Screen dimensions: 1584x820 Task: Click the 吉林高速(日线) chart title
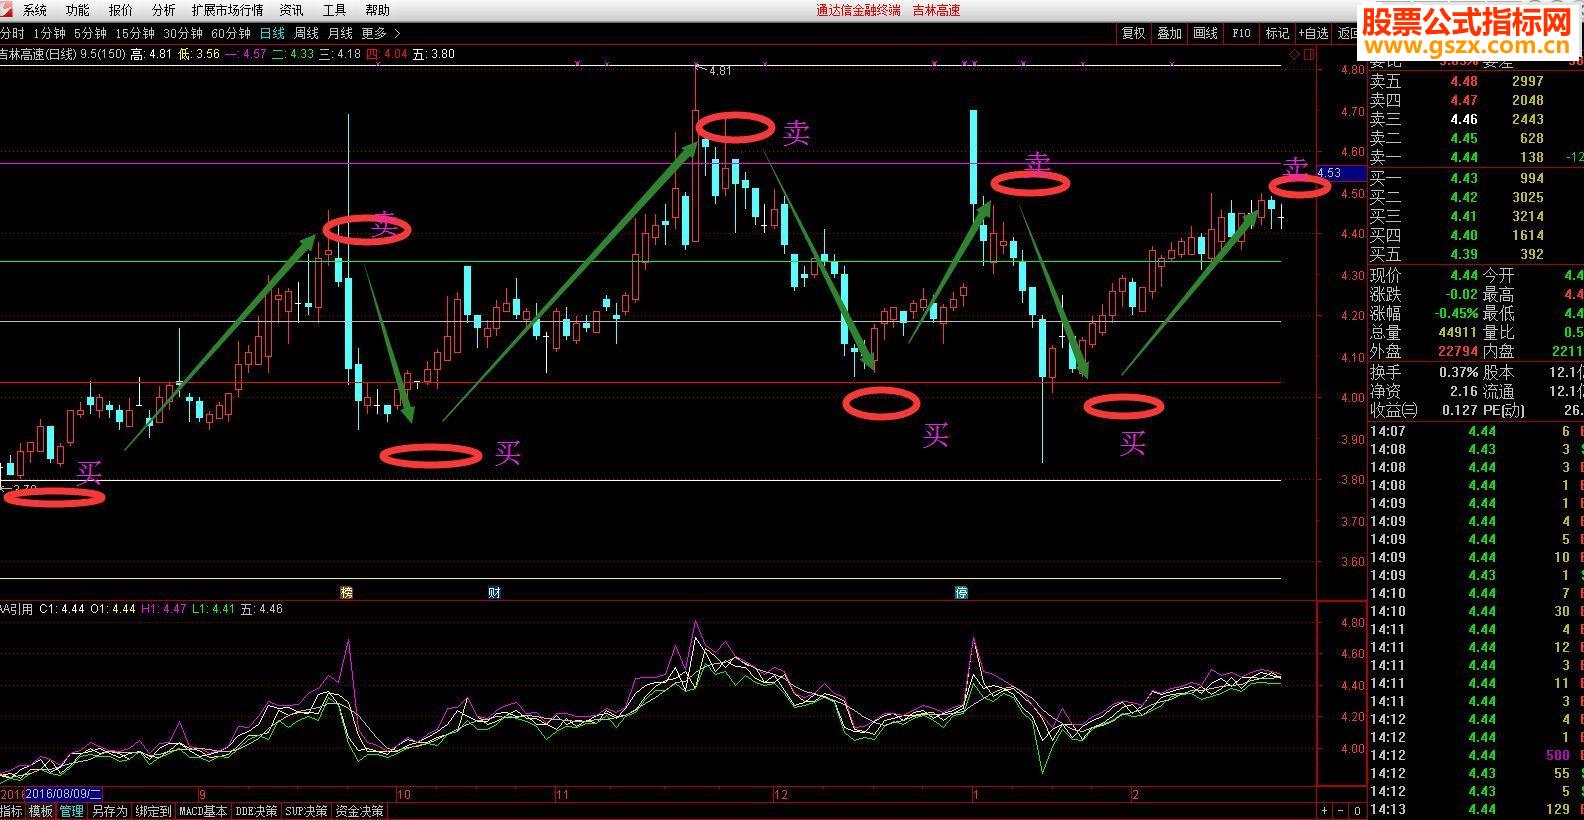tap(37, 54)
